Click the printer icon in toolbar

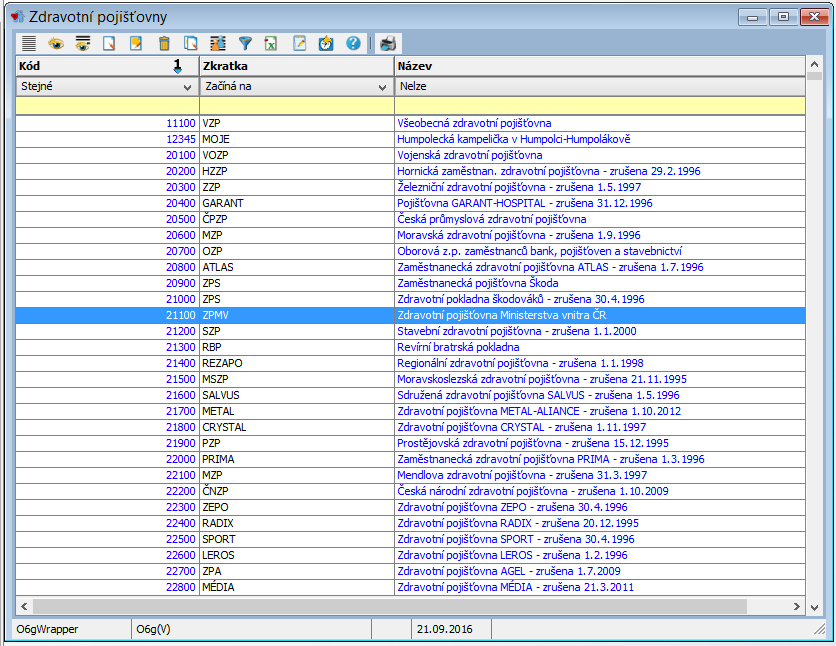(x=388, y=43)
